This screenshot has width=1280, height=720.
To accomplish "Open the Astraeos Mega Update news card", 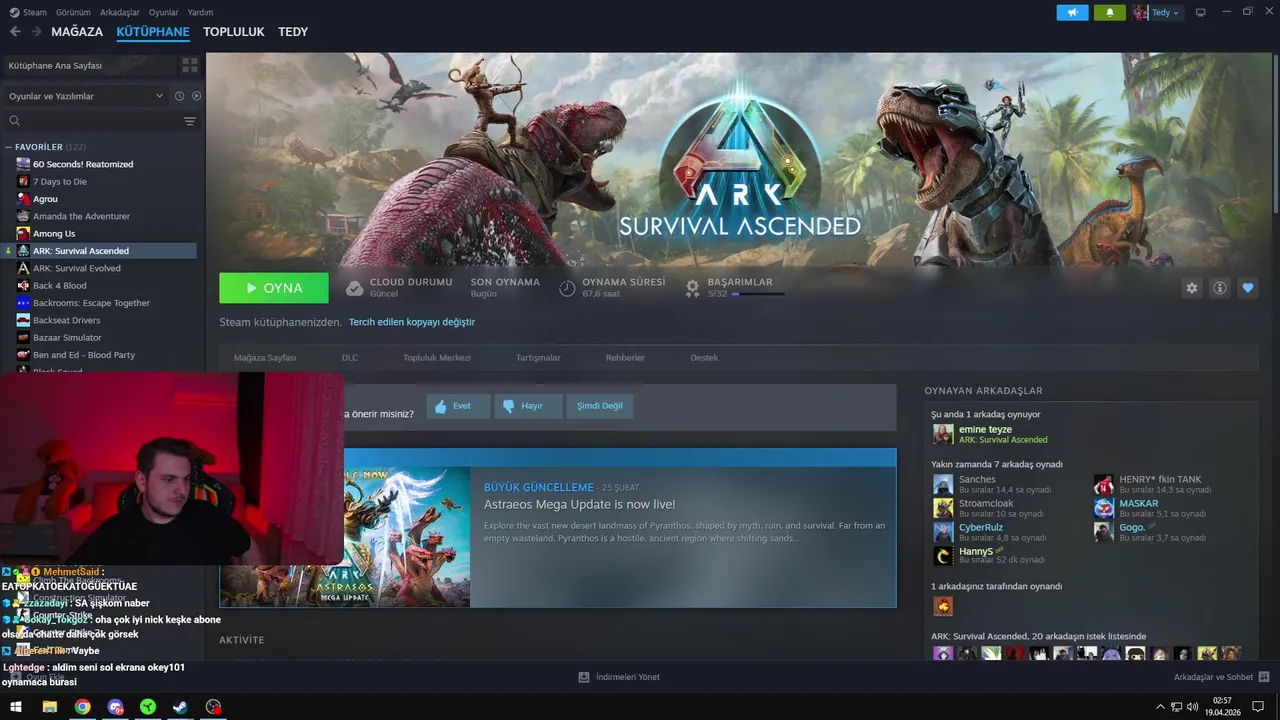I will pyautogui.click(x=558, y=528).
